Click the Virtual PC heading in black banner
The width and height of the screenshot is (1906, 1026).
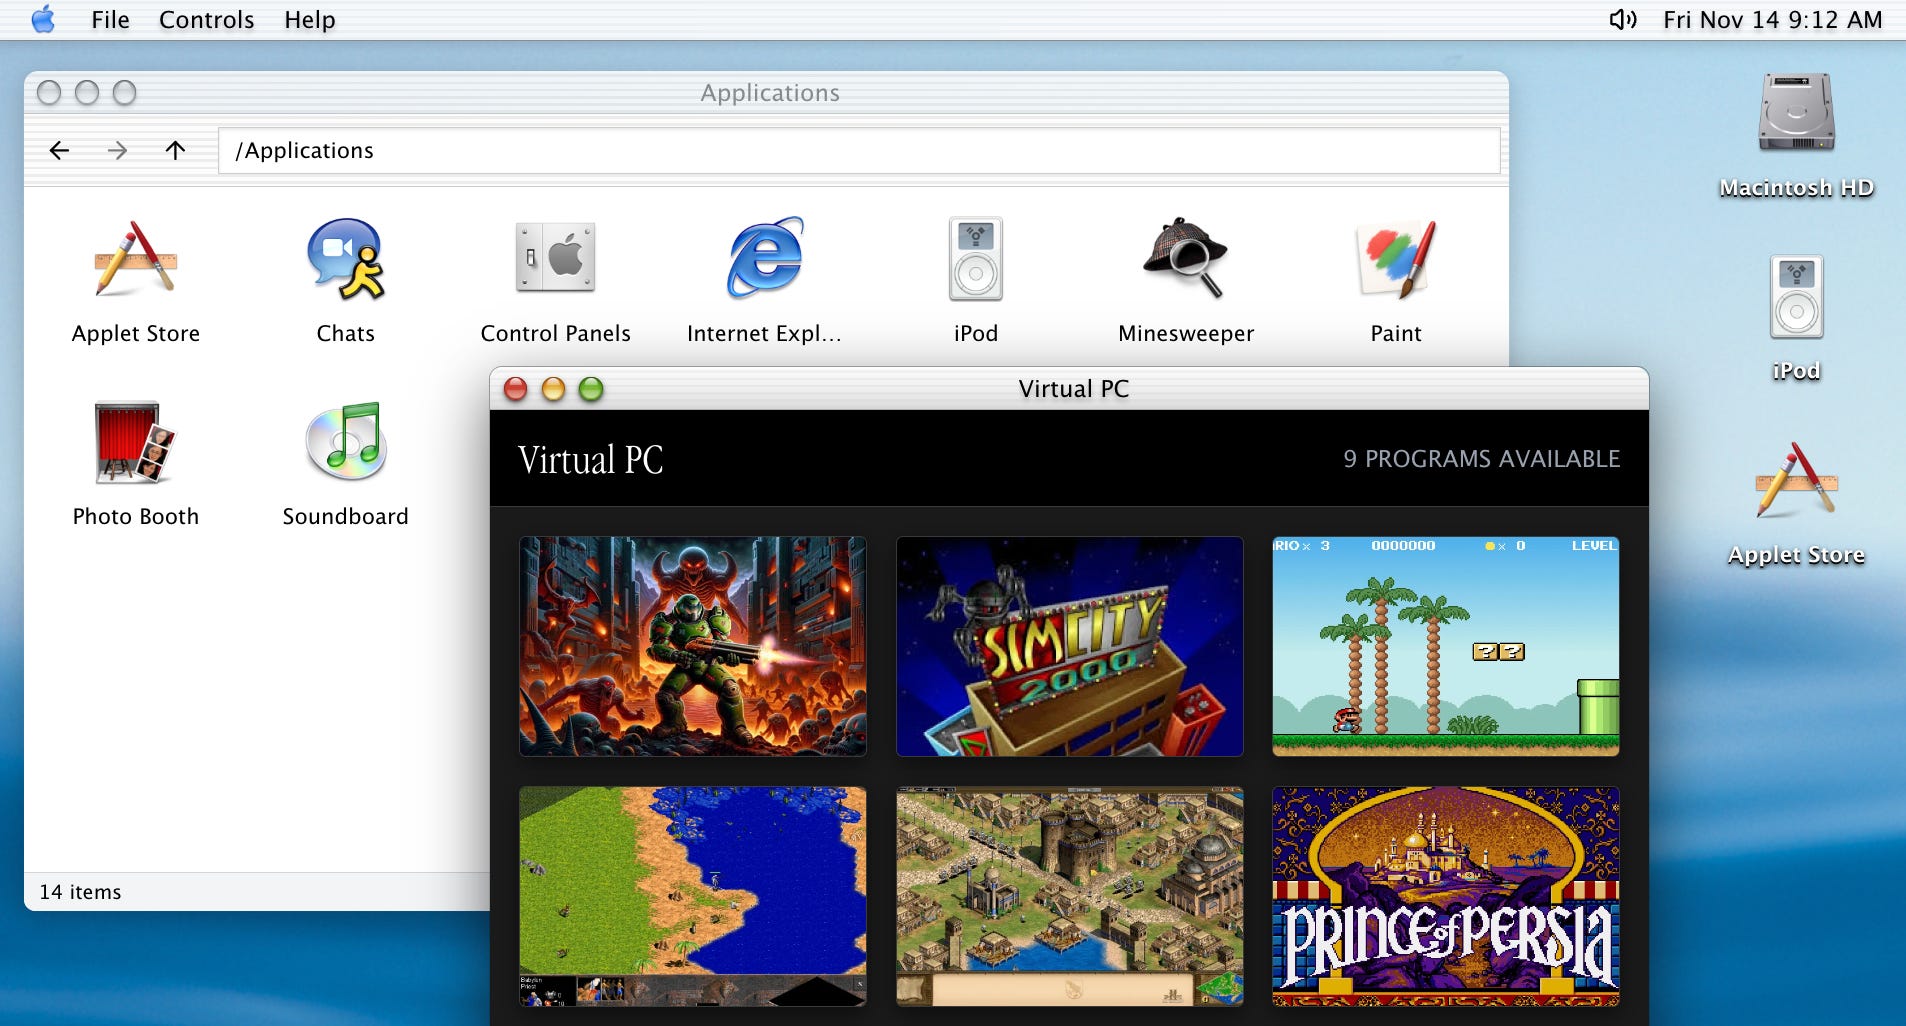click(590, 460)
